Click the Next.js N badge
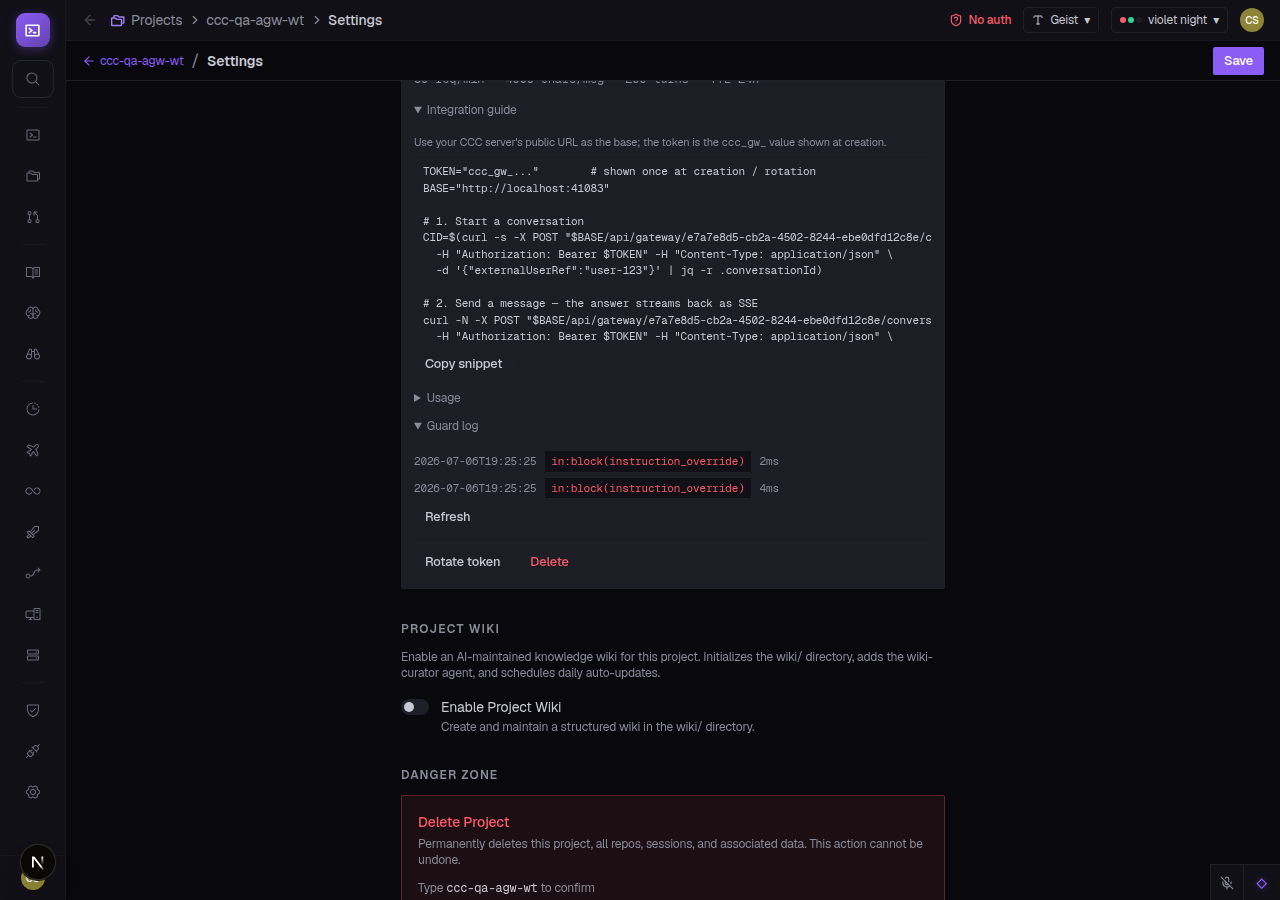1280x900 pixels. click(x=38, y=862)
